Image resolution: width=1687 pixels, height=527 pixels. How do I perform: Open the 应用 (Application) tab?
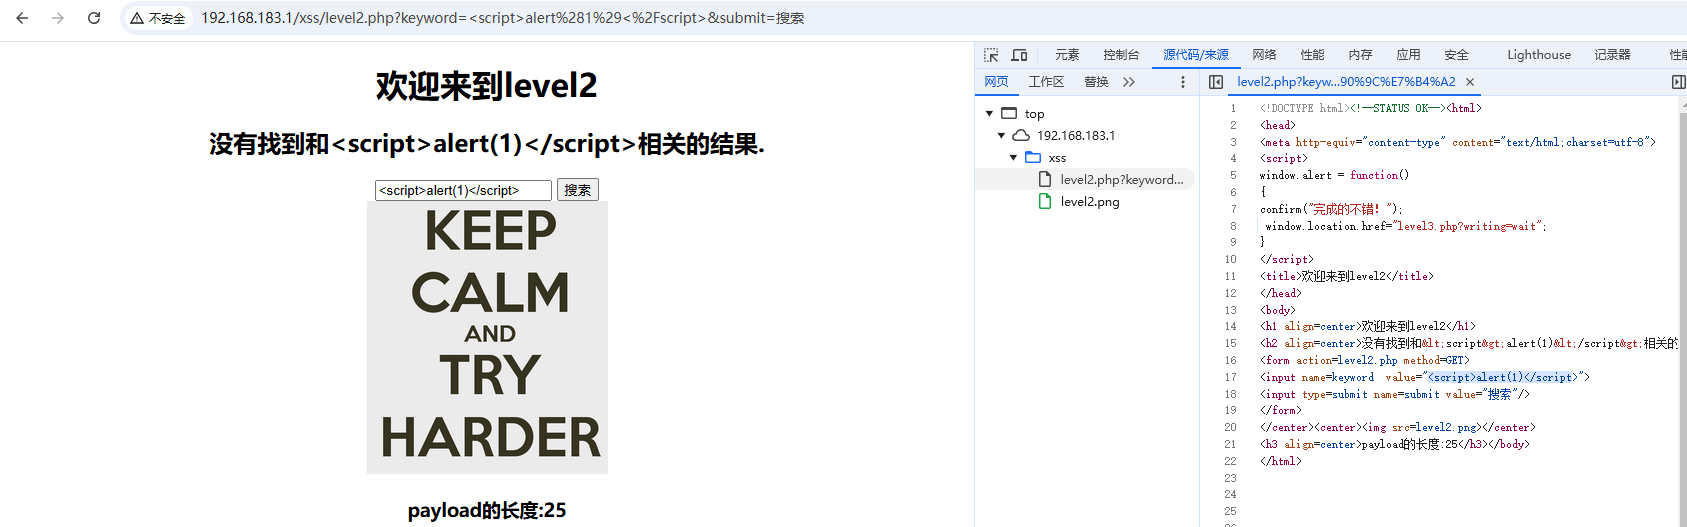(1408, 55)
